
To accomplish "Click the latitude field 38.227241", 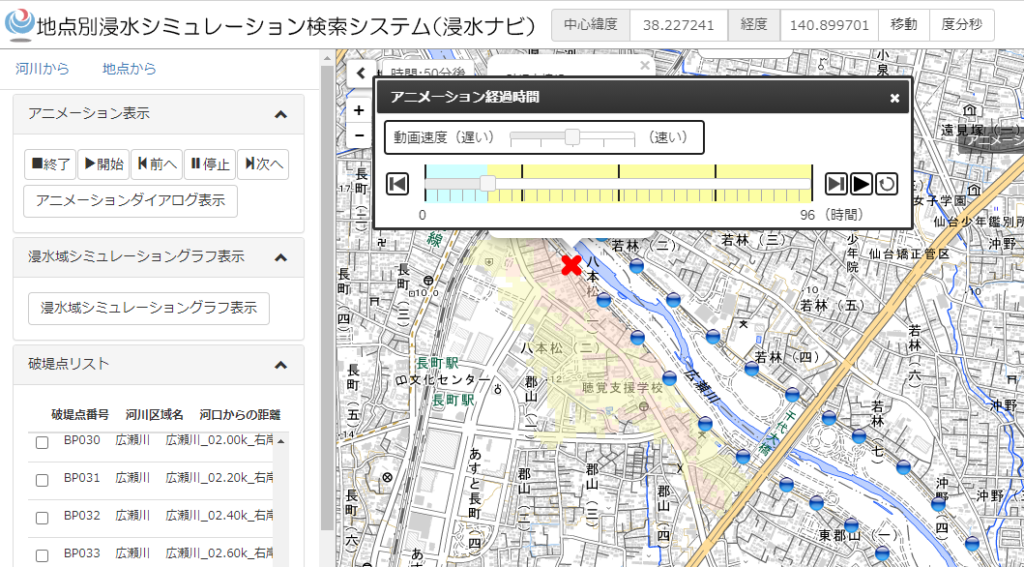I will [x=679, y=25].
